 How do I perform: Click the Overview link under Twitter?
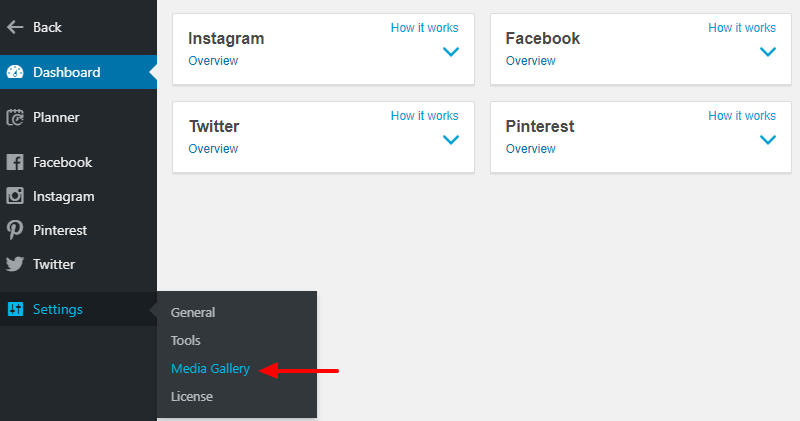point(213,149)
